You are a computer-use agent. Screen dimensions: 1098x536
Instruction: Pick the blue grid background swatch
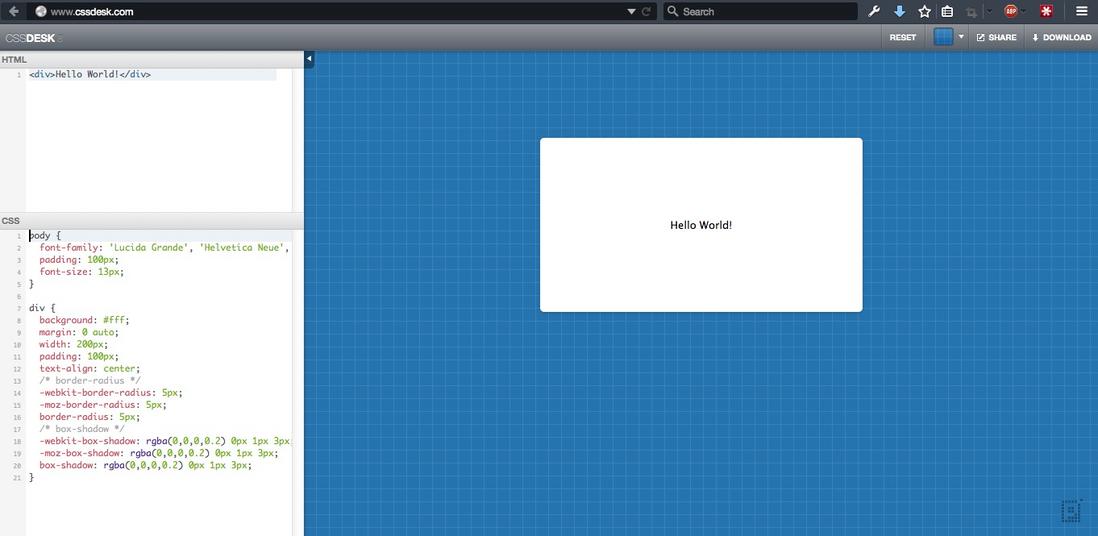(943, 37)
